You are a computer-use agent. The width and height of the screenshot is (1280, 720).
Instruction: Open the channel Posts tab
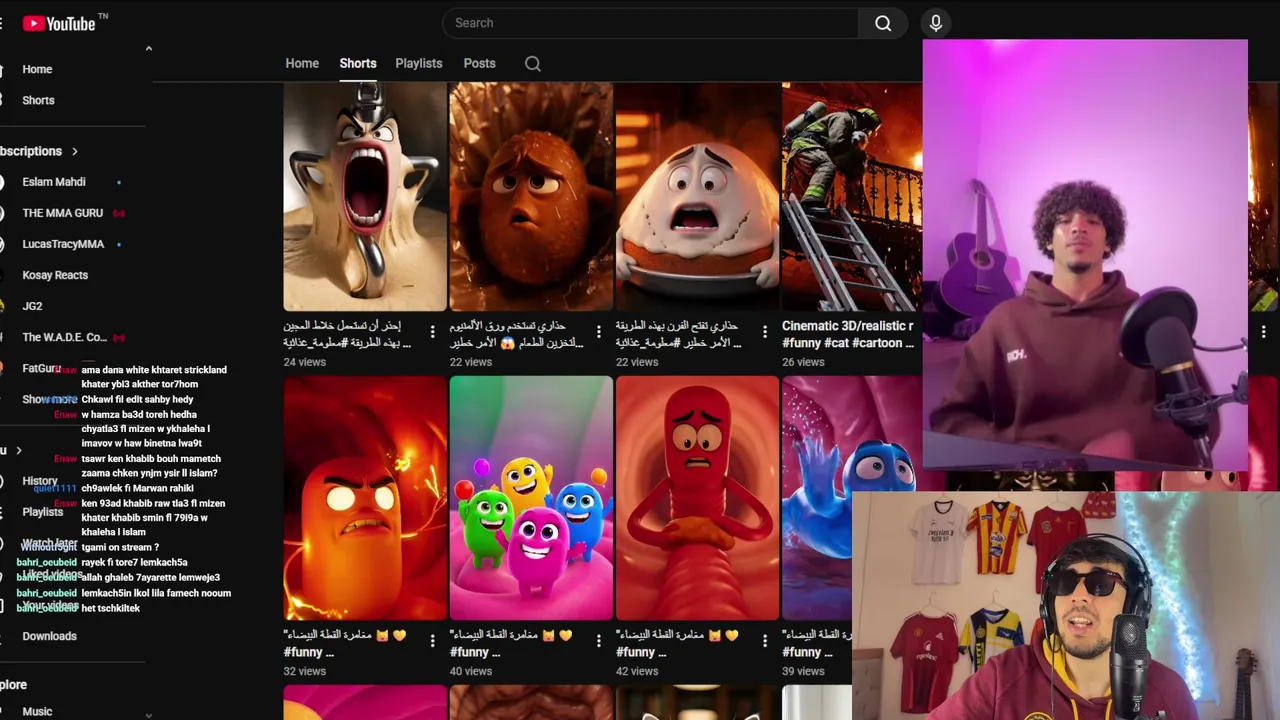click(479, 63)
